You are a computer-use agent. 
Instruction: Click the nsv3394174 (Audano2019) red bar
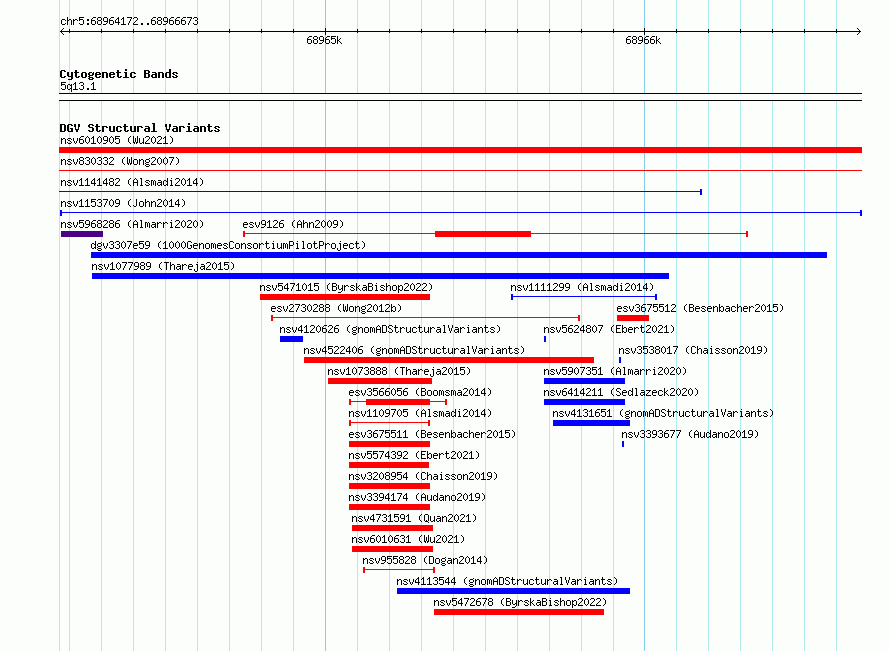[389, 507]
